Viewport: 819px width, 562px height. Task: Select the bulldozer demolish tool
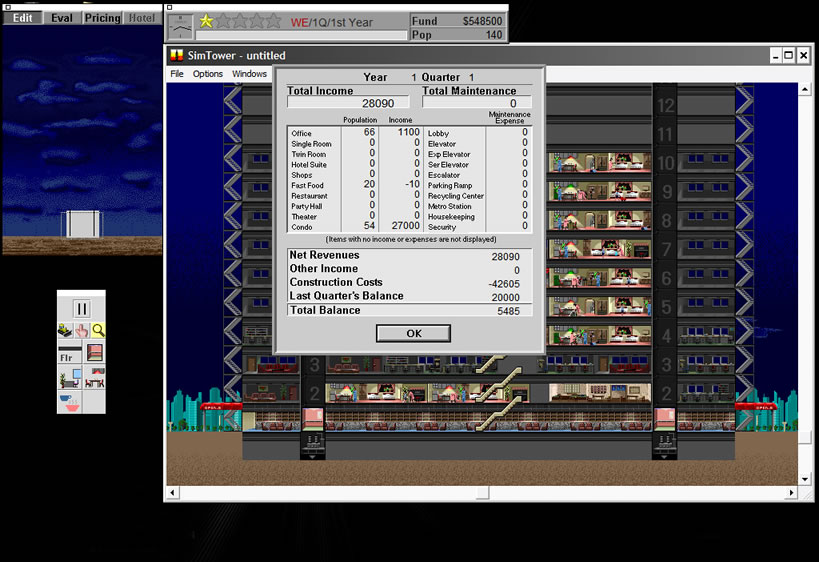point(66,330)
